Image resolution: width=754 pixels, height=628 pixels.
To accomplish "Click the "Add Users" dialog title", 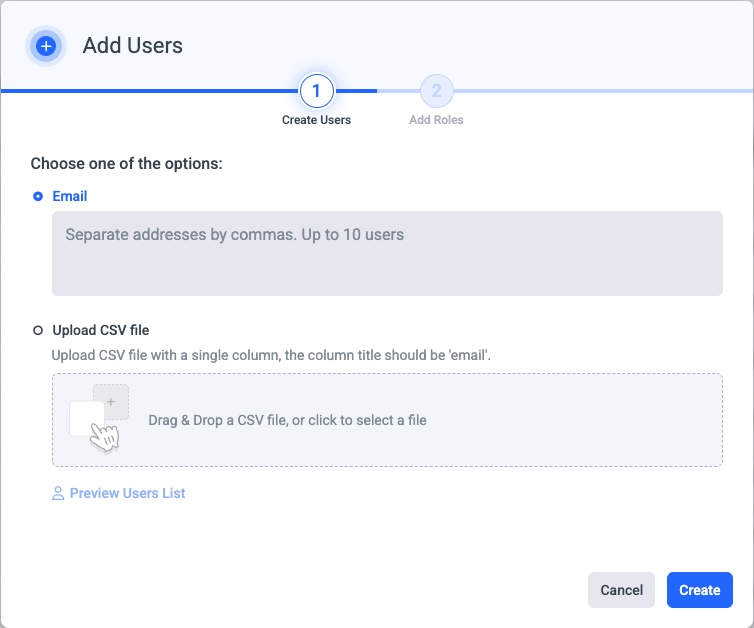I will coord(133,45).
